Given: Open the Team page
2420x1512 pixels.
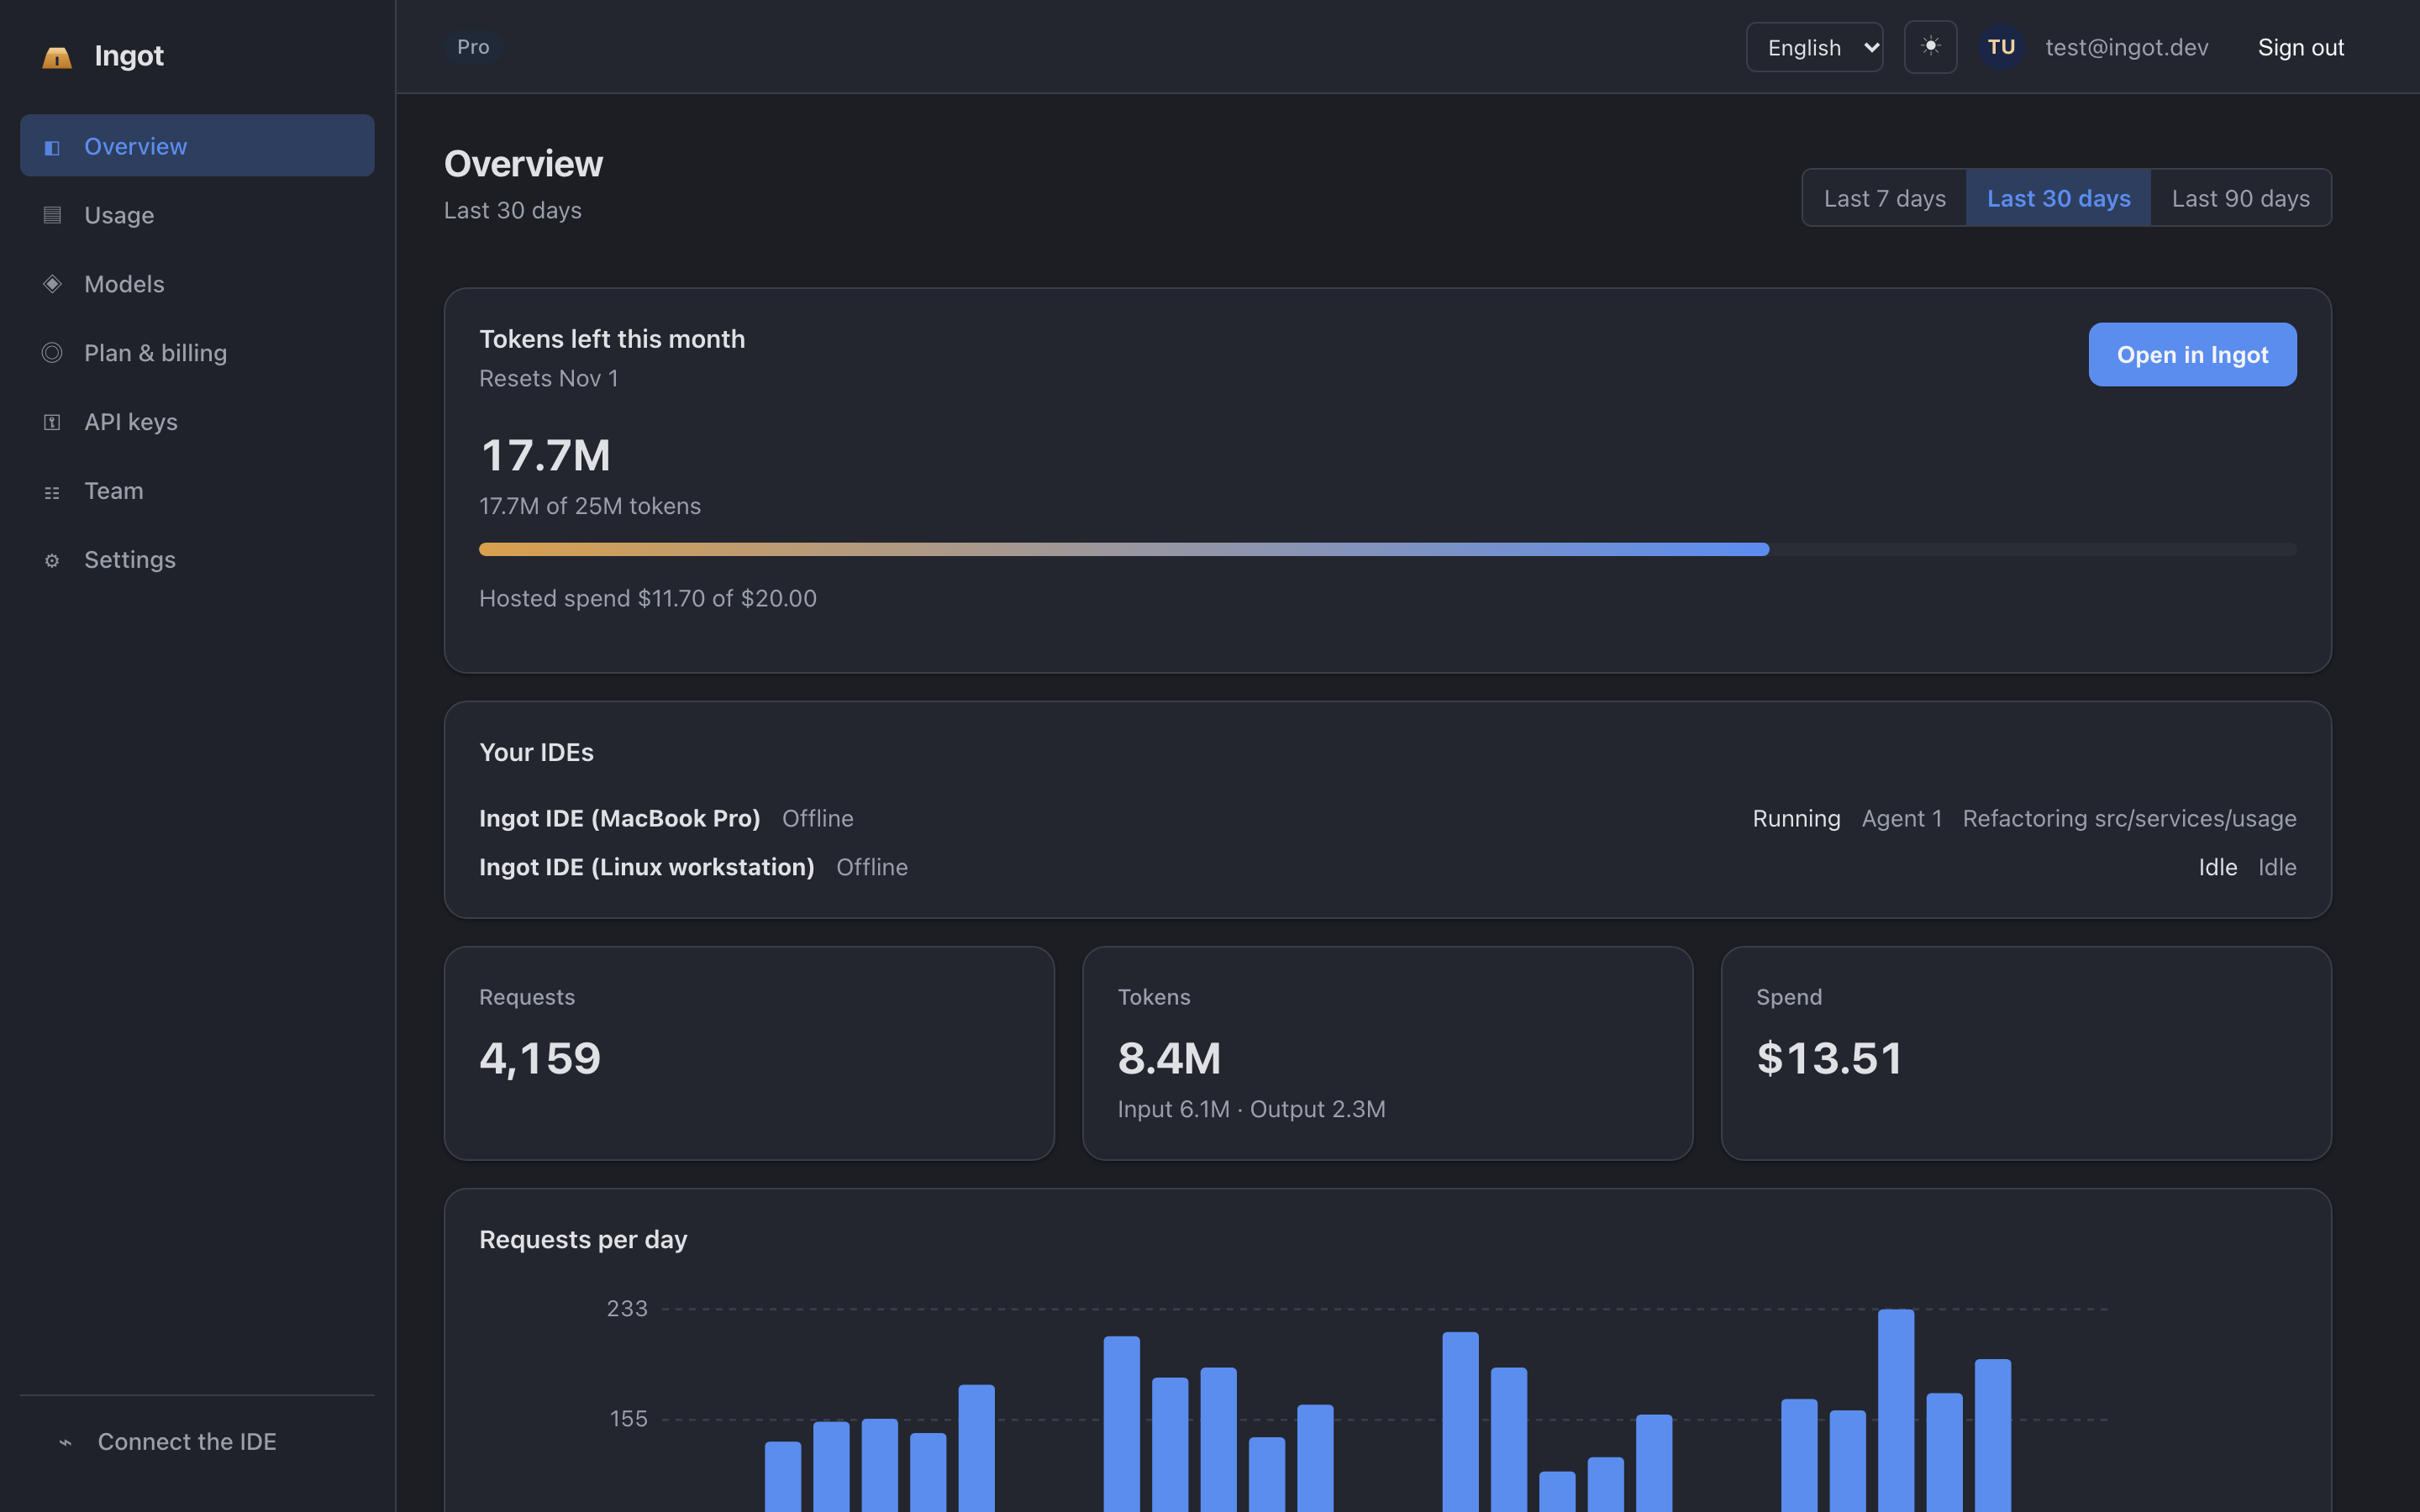Looking at the screenshot, I should coord(197,491).
